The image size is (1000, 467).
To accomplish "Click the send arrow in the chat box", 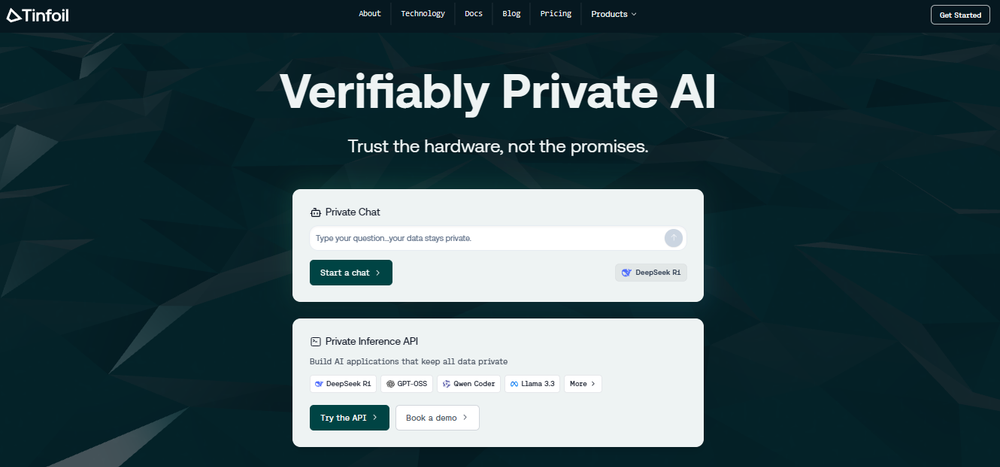I will pos(673,237).
